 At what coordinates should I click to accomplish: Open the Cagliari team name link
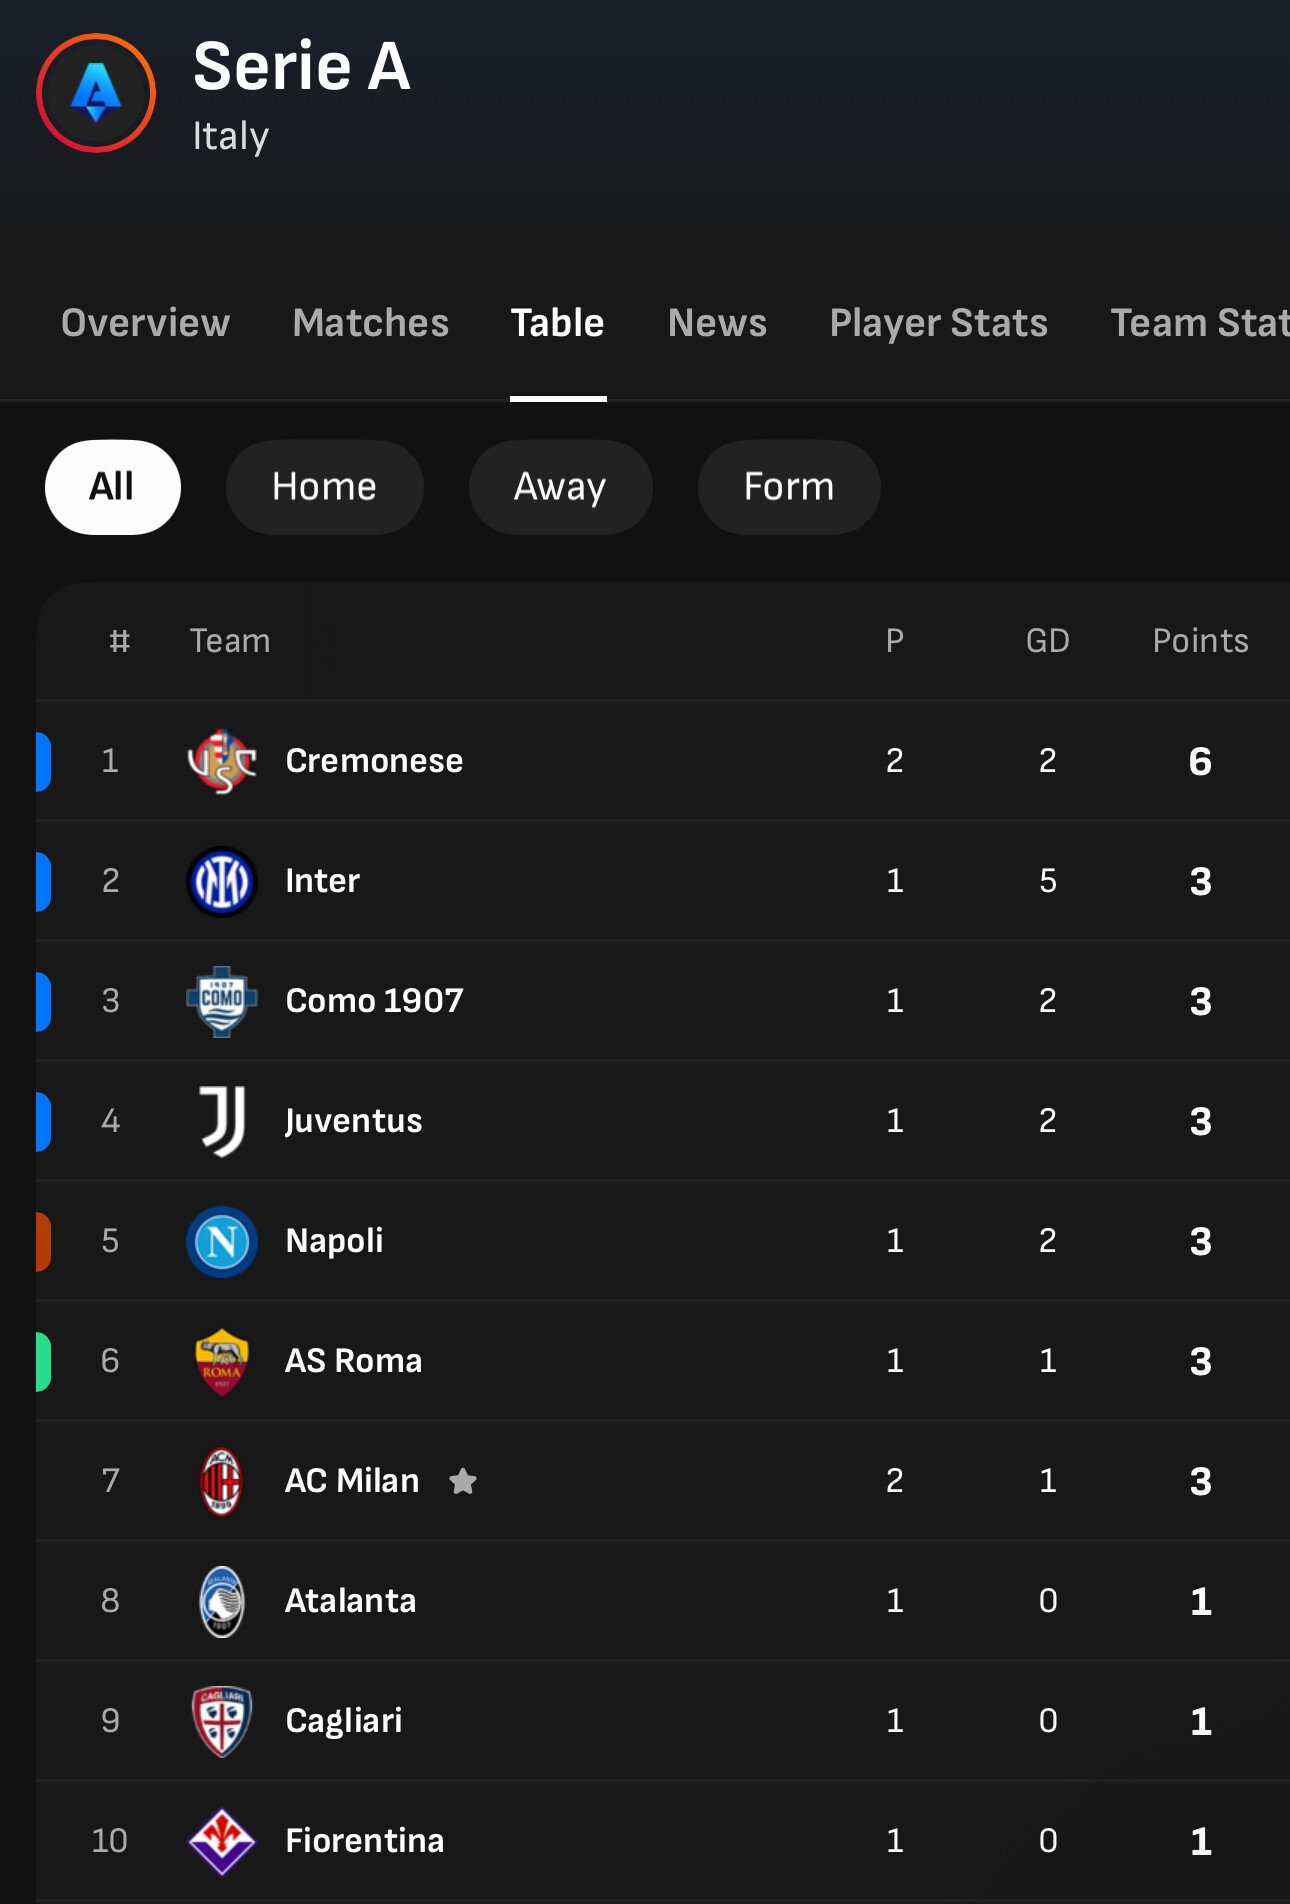[343, 1721]
